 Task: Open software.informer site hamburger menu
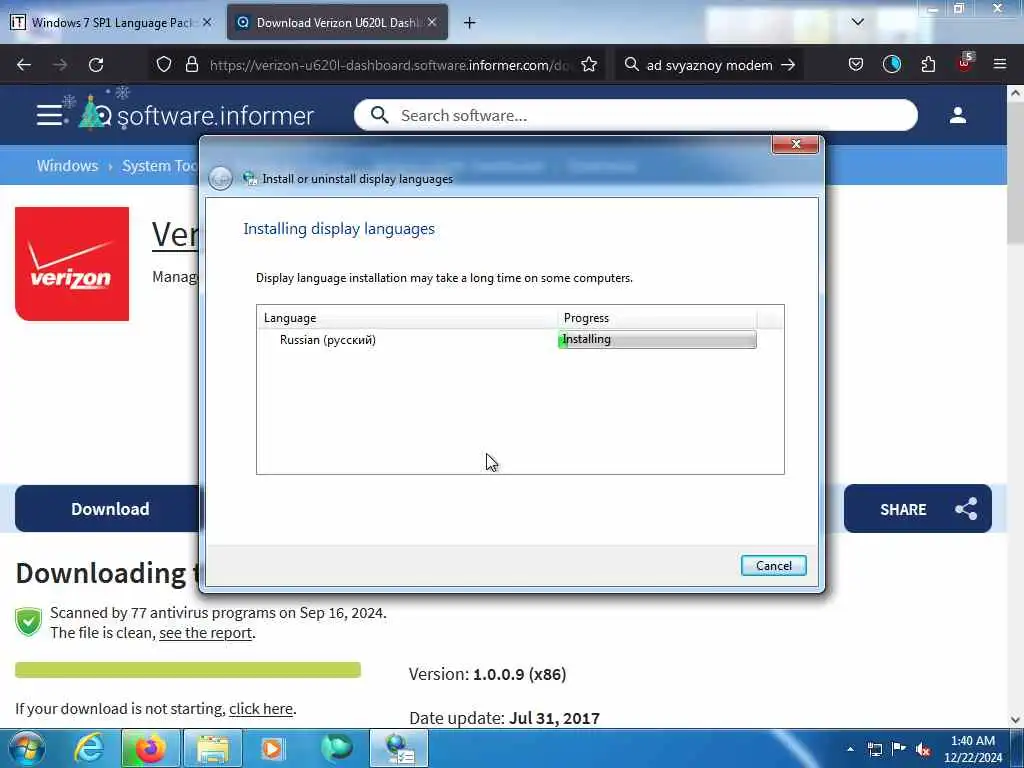50,115
